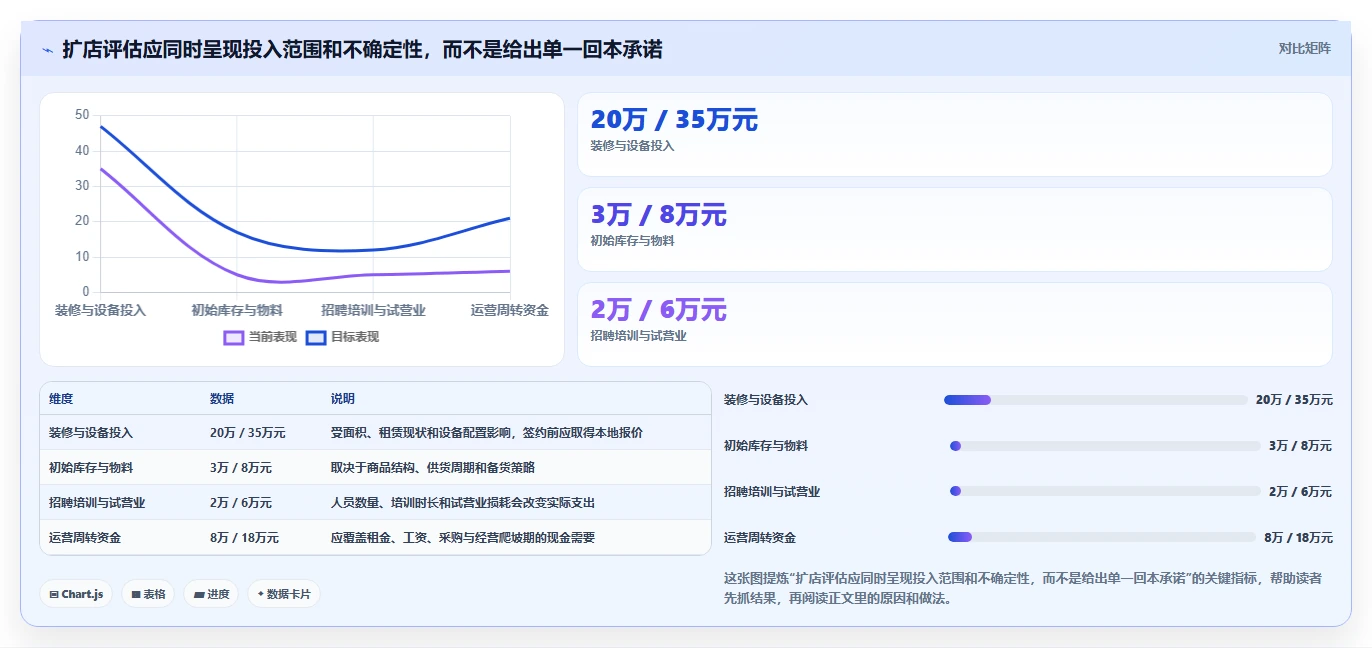Click table value 2万 / 6万元

[241, 503]
